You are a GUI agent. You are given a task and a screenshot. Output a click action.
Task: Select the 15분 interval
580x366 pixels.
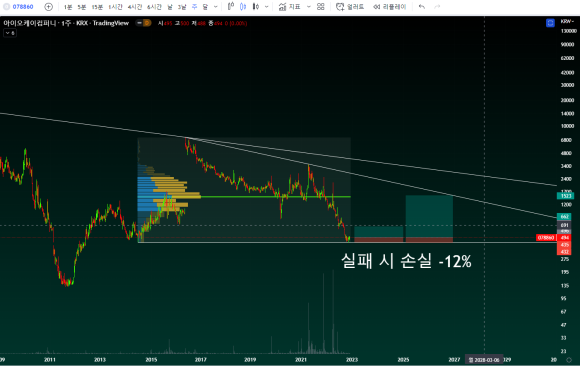point(97,7)
